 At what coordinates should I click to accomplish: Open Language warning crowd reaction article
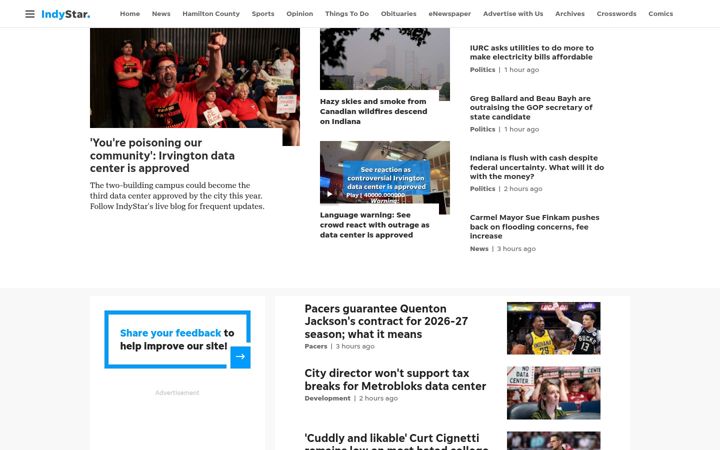coord(374,225)
